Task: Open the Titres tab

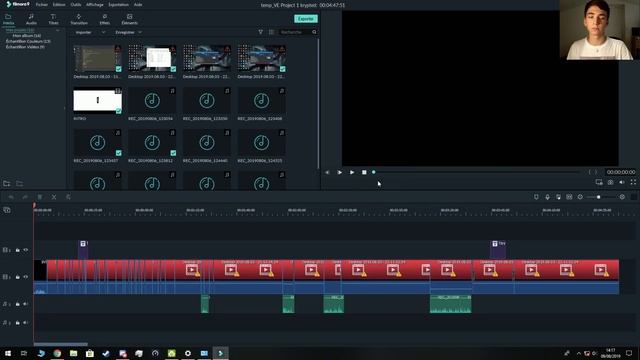Action: click(53, 19)
